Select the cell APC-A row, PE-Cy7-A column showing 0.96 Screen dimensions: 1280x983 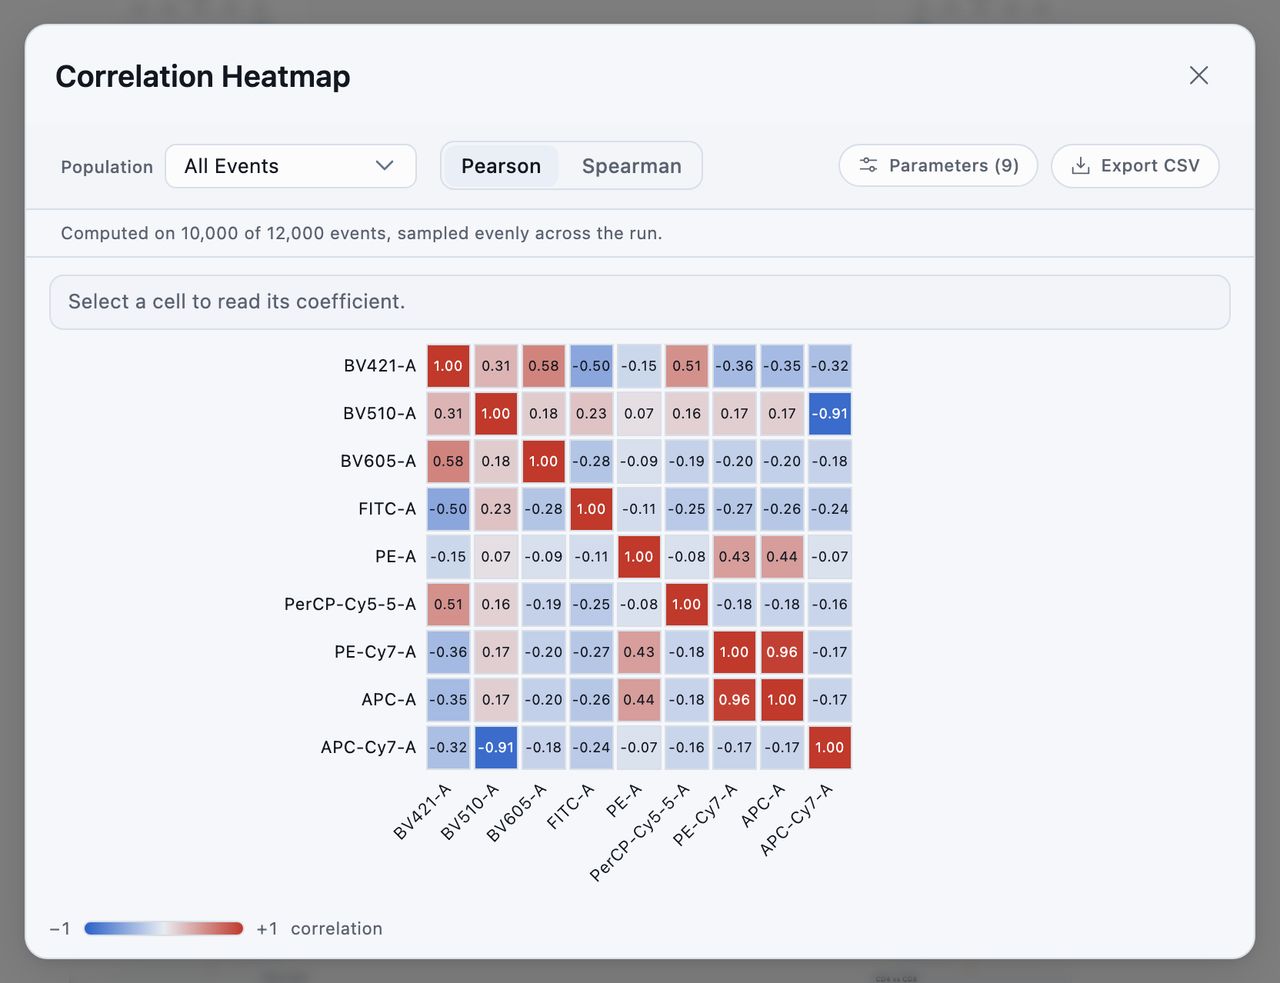[734, 700]
